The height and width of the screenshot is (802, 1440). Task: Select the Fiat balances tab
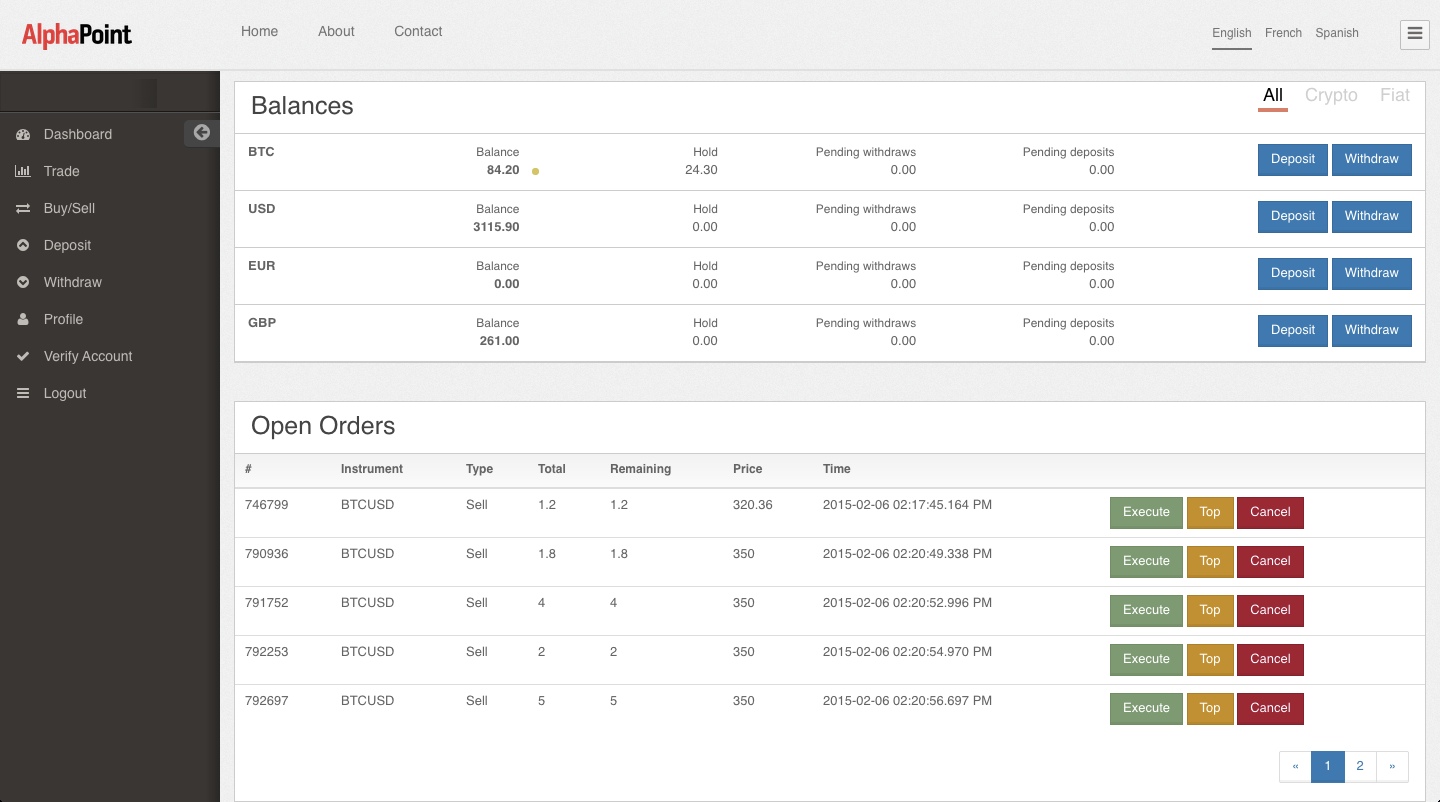[x=1394, y=95]
